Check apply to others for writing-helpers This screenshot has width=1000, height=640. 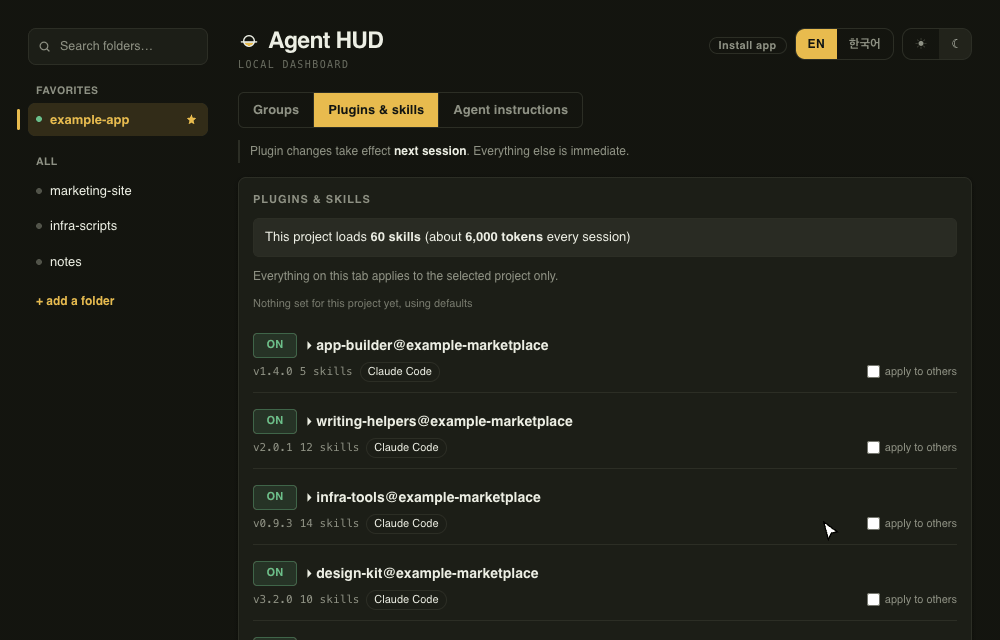[873, 447]
